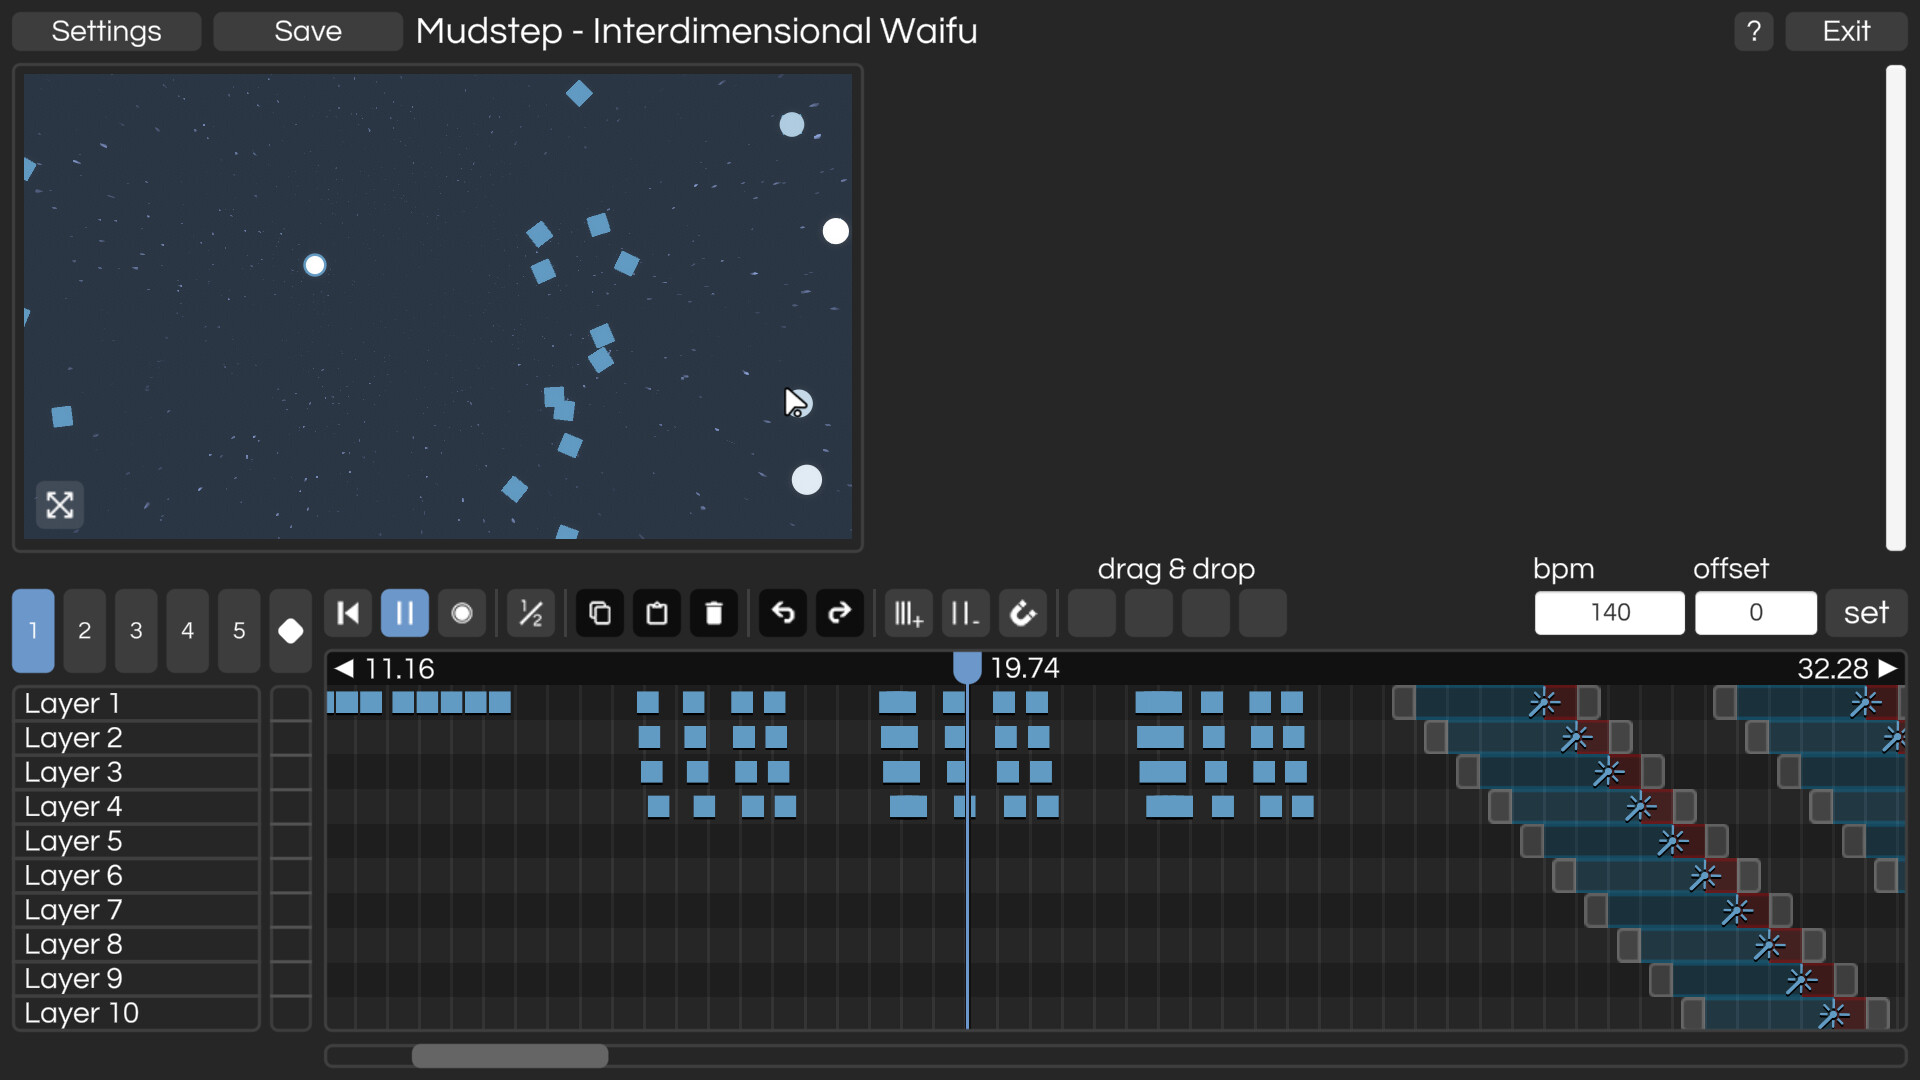The height and width of the screenshot is (1080, 1920).
Task: Click the Save button
Action: coord(308,31)
